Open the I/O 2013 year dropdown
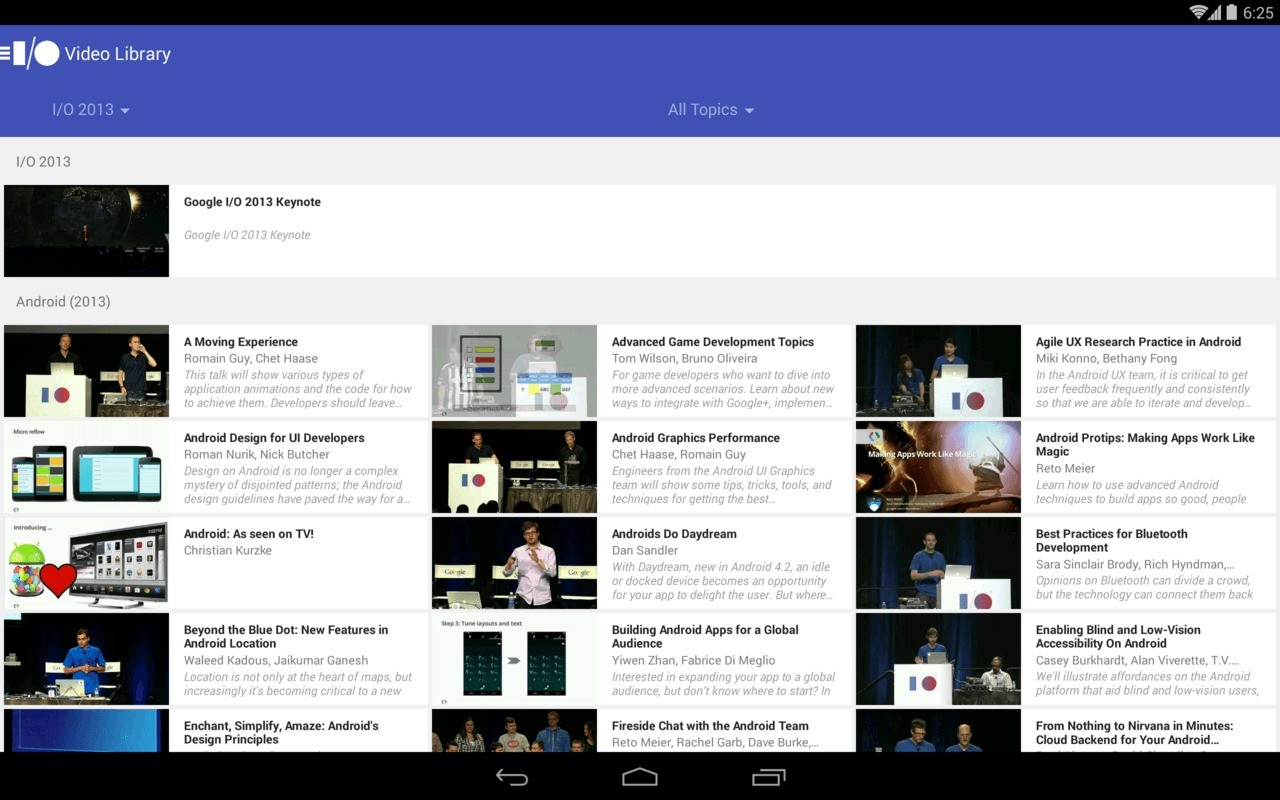 [90, 109]
